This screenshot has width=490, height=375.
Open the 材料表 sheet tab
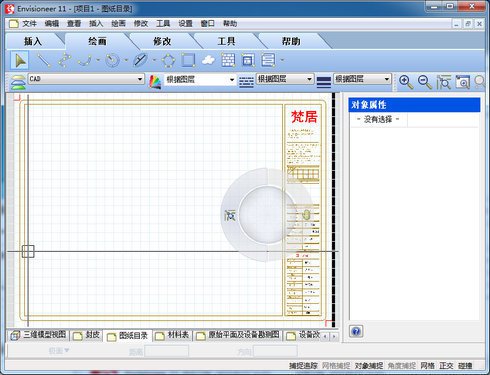(x=172, y=335)
